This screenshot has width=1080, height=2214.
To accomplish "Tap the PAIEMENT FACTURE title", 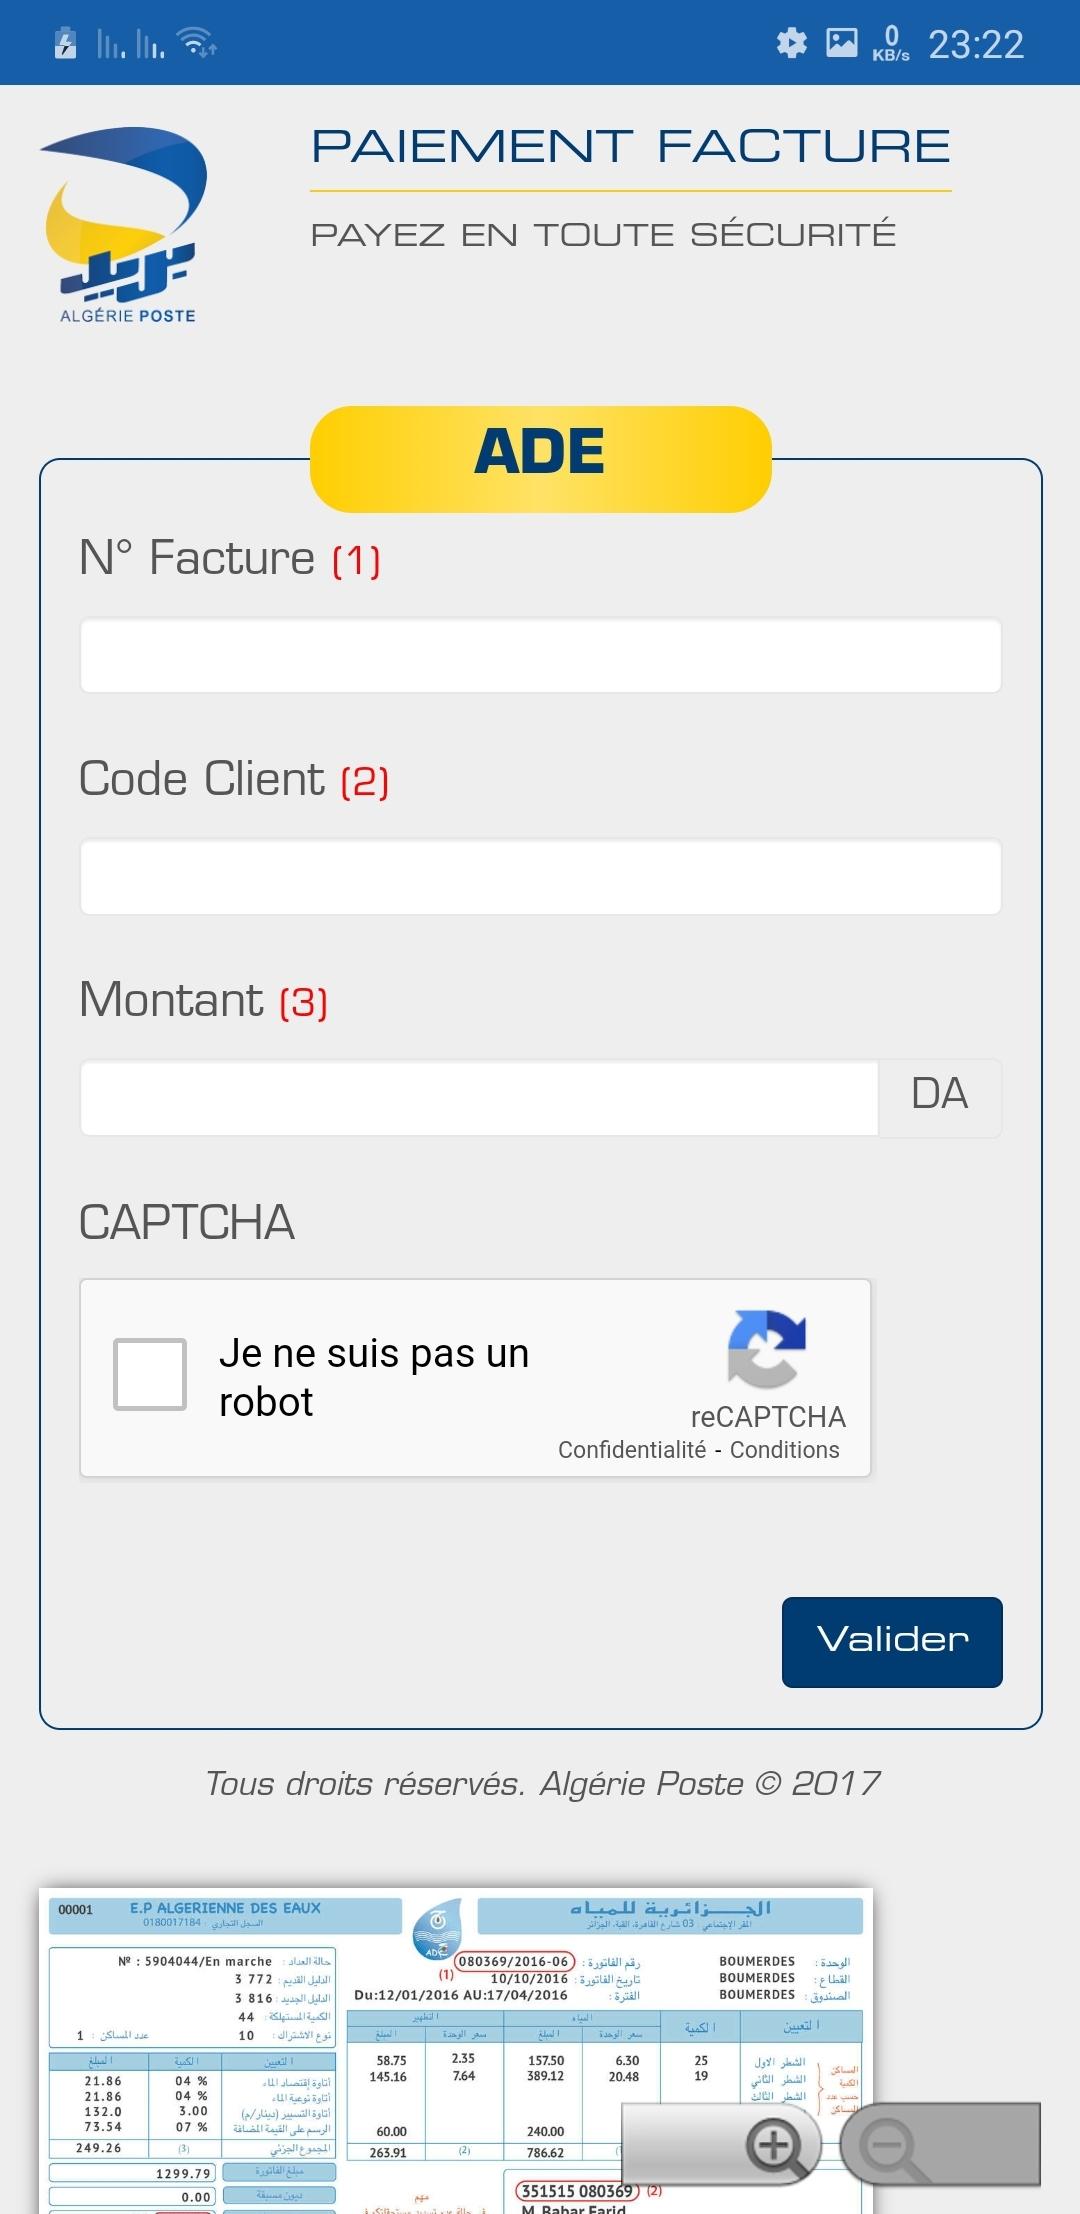I will pyautogui.click(x=630, y=146).
